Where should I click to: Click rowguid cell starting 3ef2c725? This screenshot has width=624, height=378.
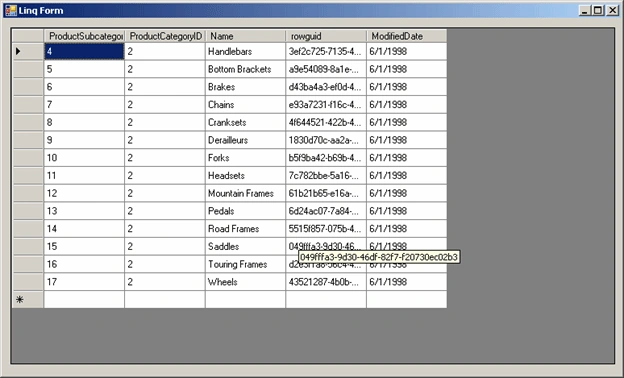326,51
